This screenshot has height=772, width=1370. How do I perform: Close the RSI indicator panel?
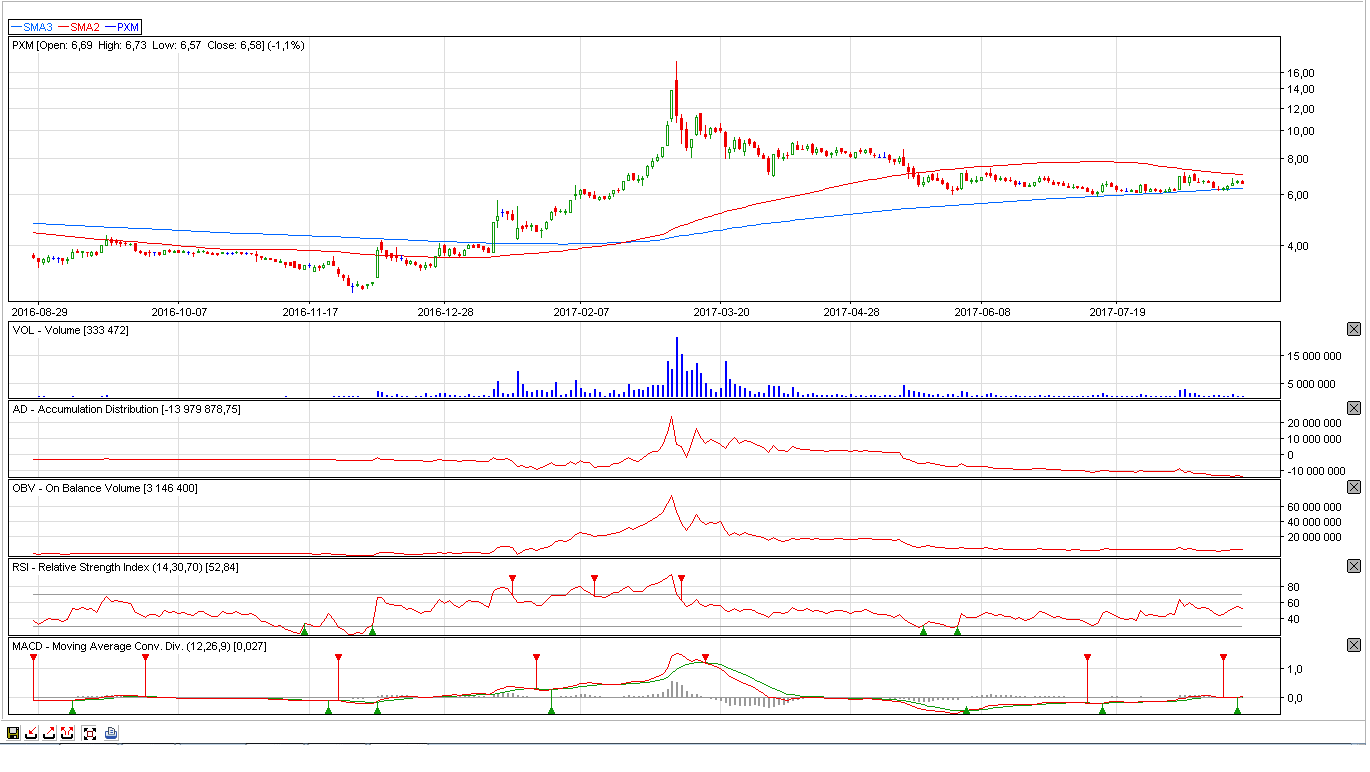1354,566
